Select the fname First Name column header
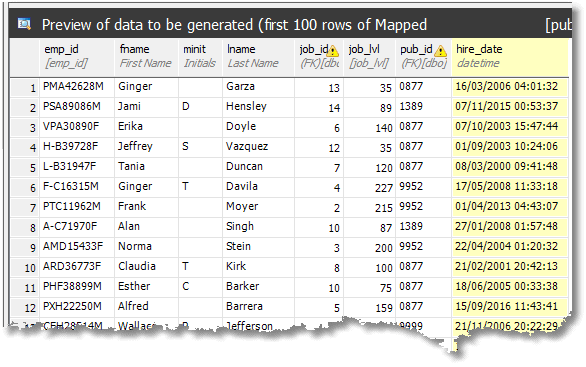The height and width of the screenshot is (367, 586). click(146, 58)
